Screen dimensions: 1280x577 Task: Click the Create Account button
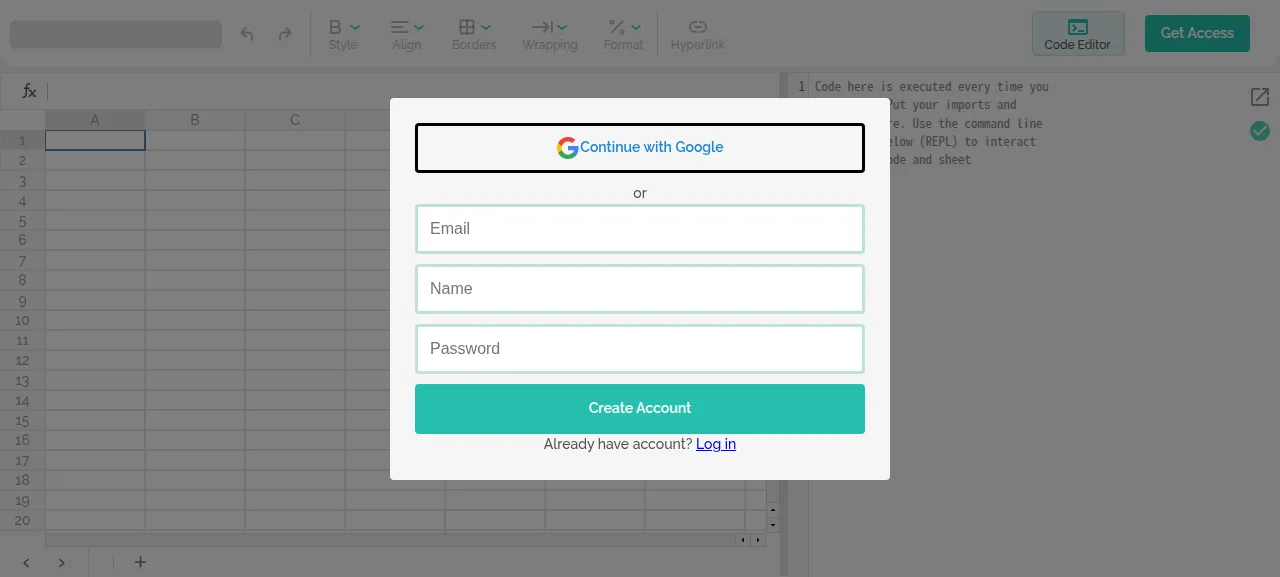(x=640, y=409)
